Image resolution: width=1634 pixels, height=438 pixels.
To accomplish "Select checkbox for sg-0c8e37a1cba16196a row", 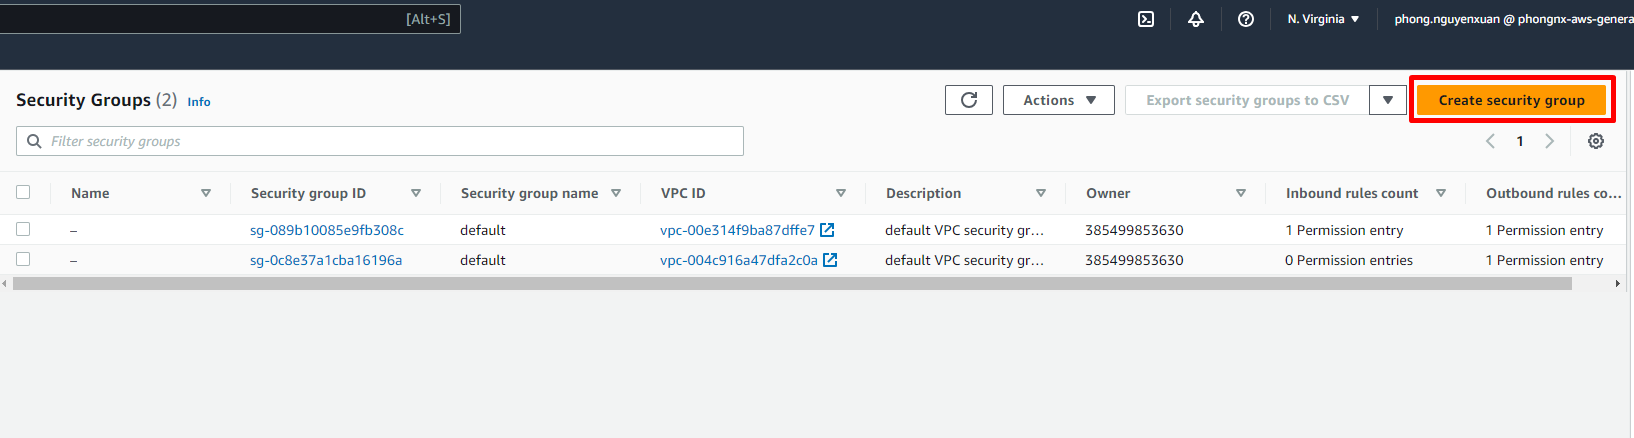I will [x=23, y=259].
